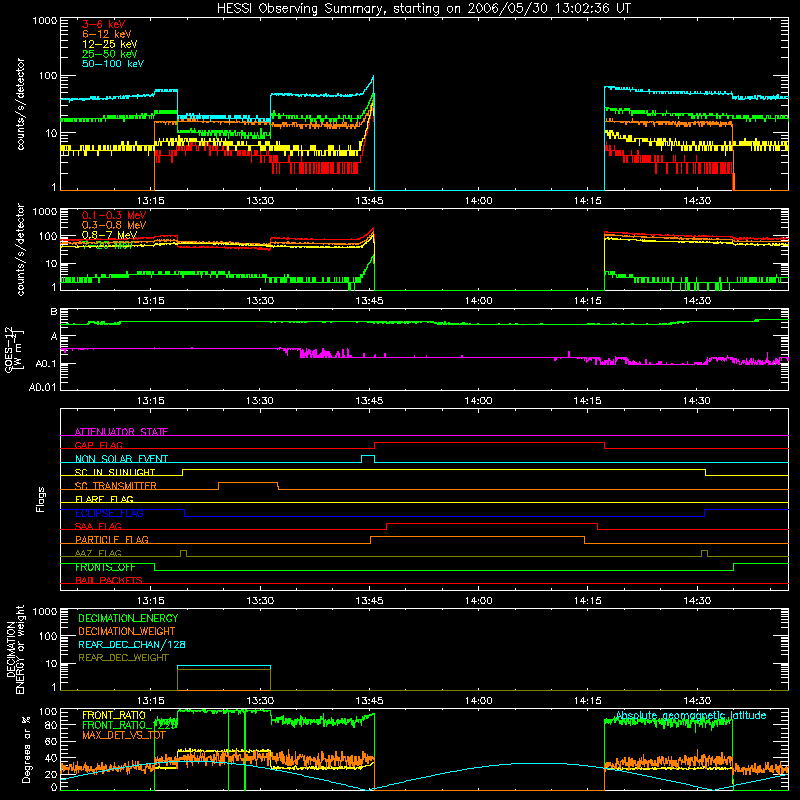
Task: Click the raised REAR_DEC_CHAN cyan step segment
Action: tap(224, 666)
